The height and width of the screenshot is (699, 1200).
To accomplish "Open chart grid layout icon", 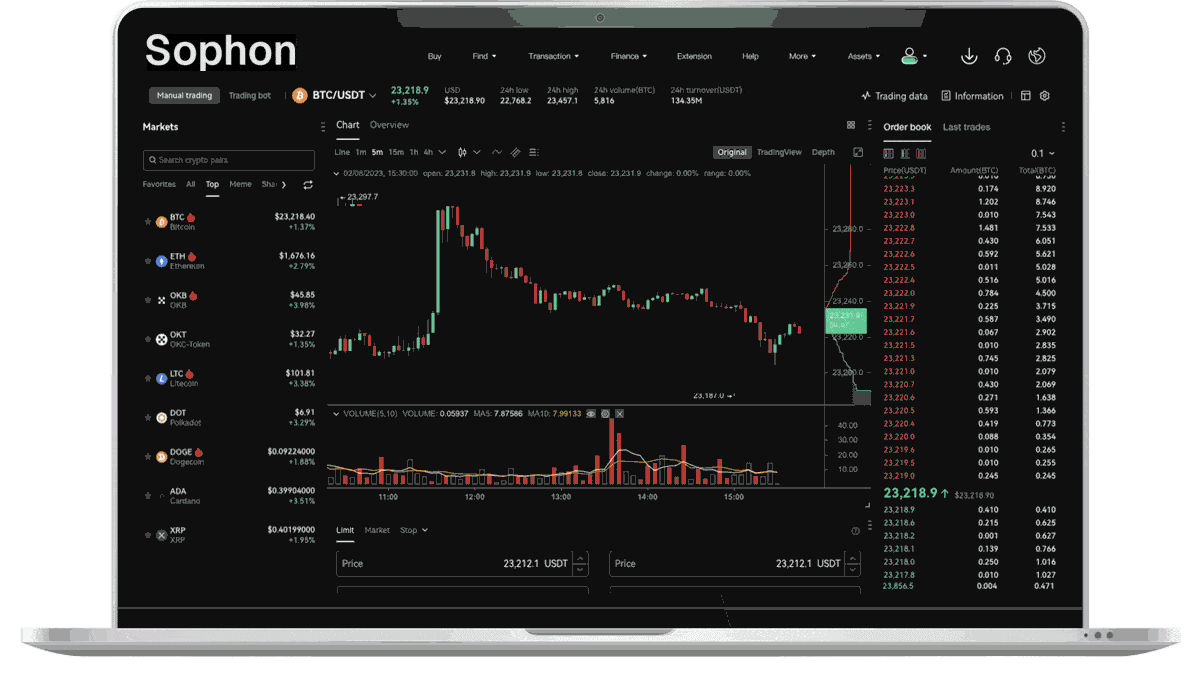I will 851,126.
